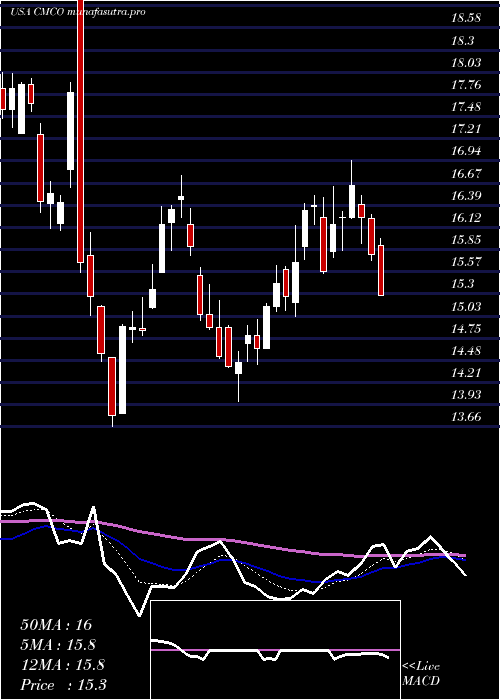Click the '50MA : 16' indicator text
Screen dimensions: 500x700
point(56,625)
